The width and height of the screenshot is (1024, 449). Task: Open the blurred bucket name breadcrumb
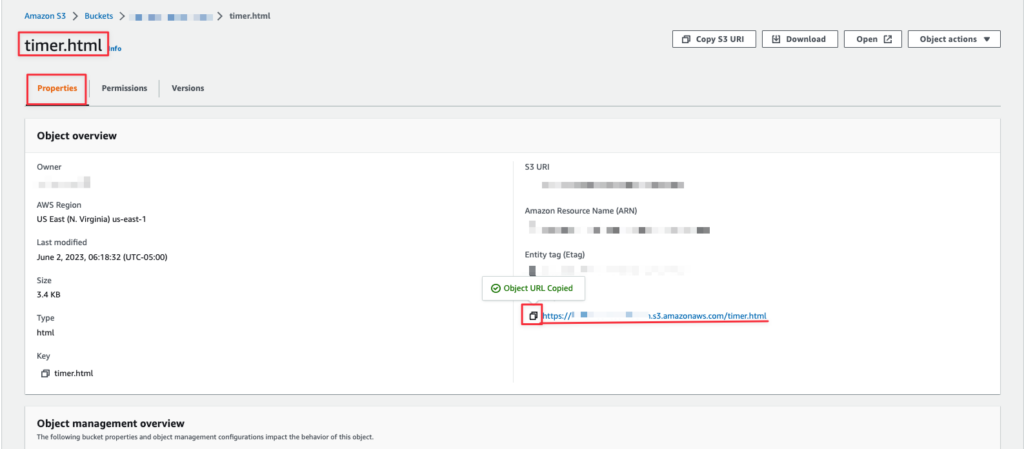pos(171,15)
